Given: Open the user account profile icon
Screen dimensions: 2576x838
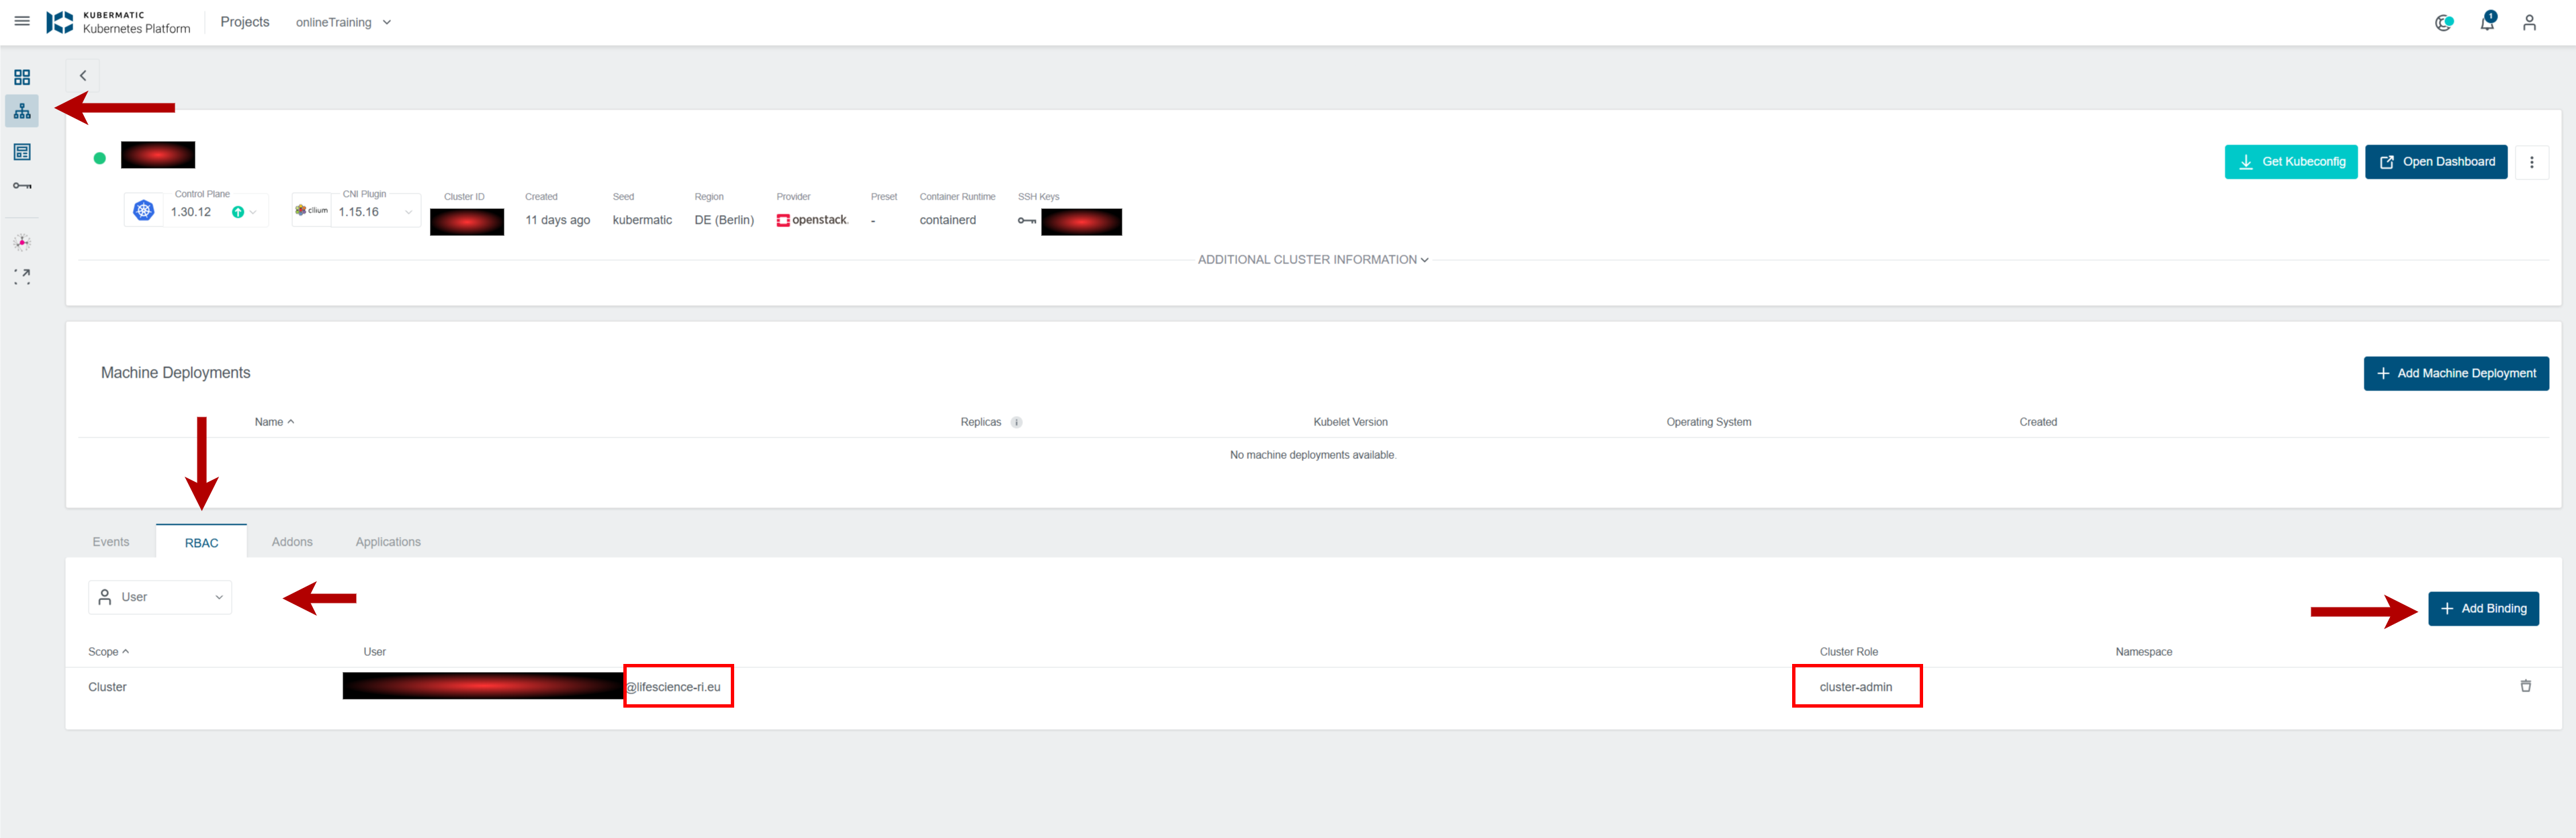Looking at the screenshot, I should (x=2529, y=22).
